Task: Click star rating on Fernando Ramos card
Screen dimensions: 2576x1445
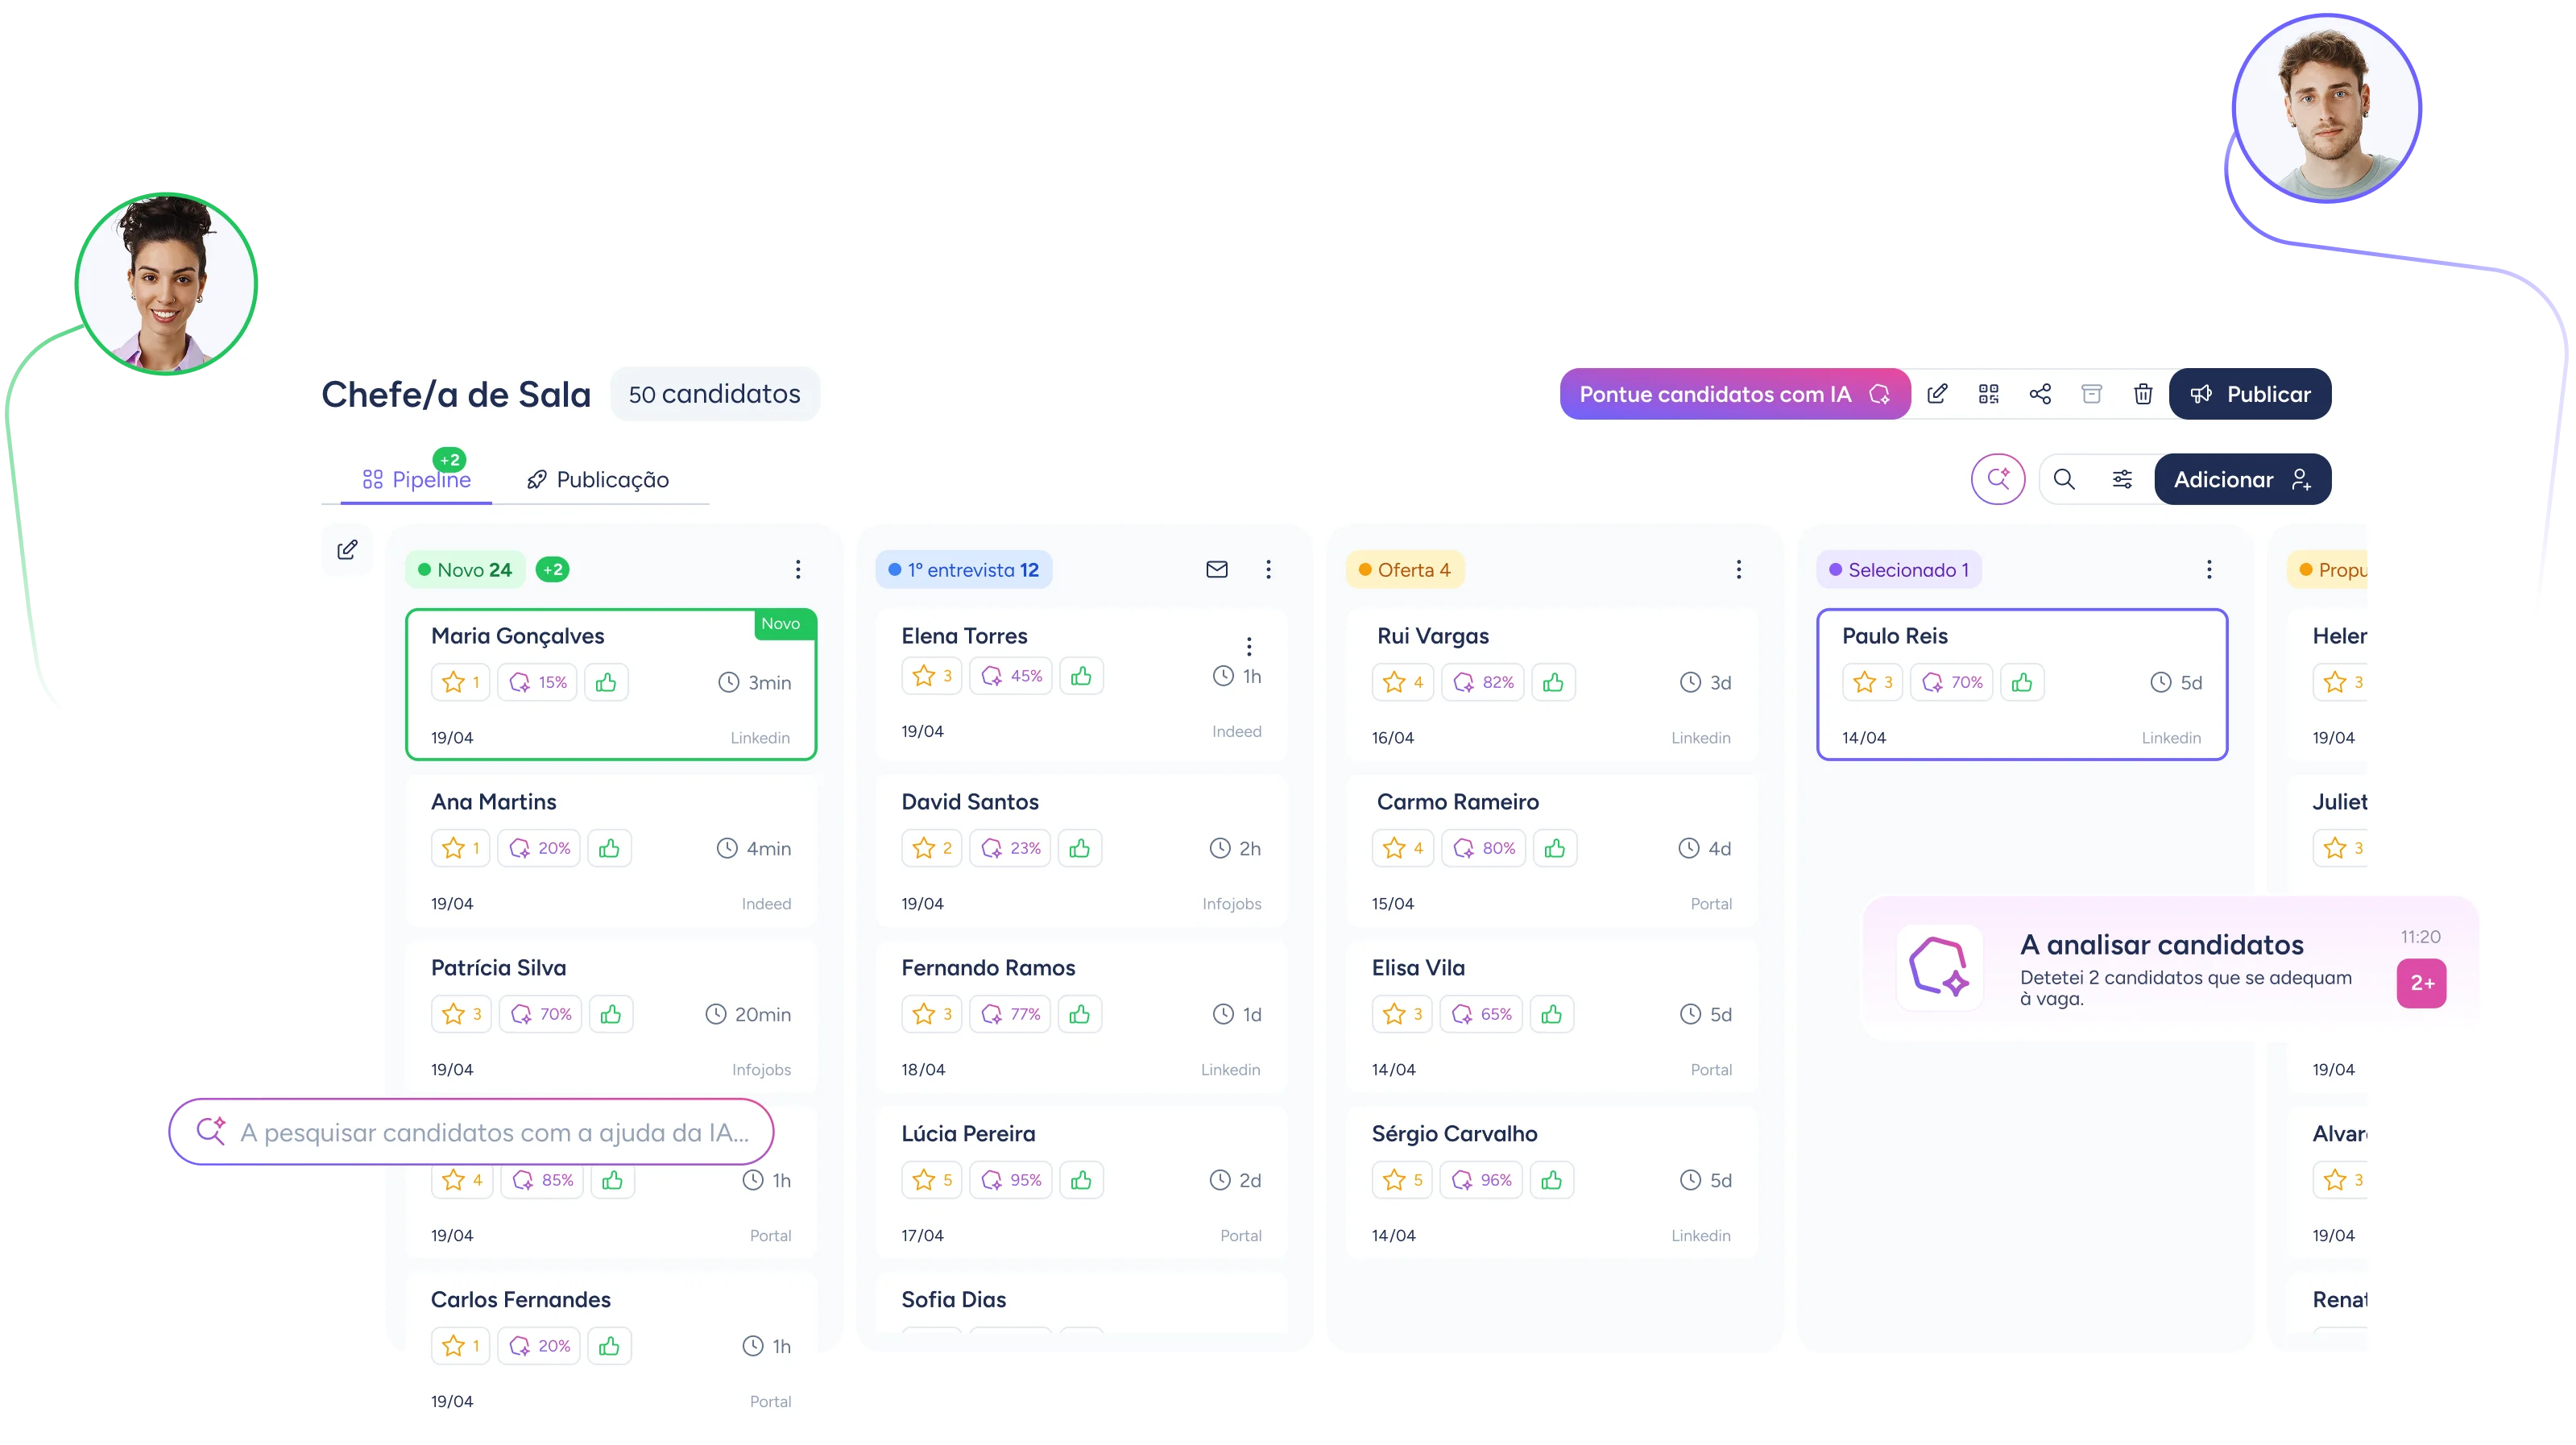Action: pyautogui.click(x=932, y=1014)
